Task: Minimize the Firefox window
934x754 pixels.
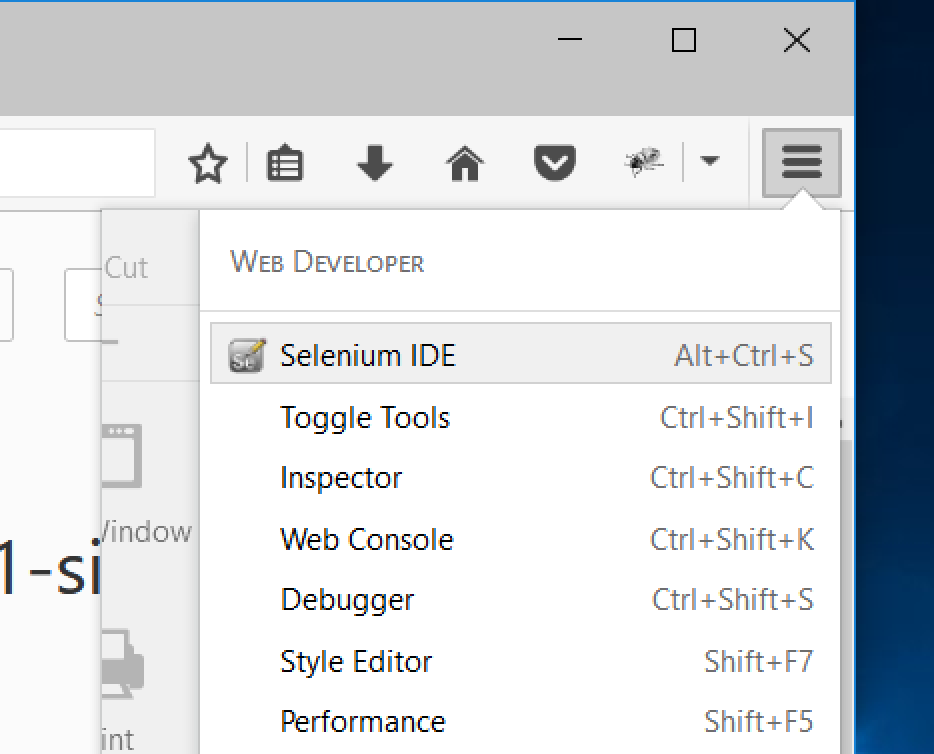Action: [570, 40]
